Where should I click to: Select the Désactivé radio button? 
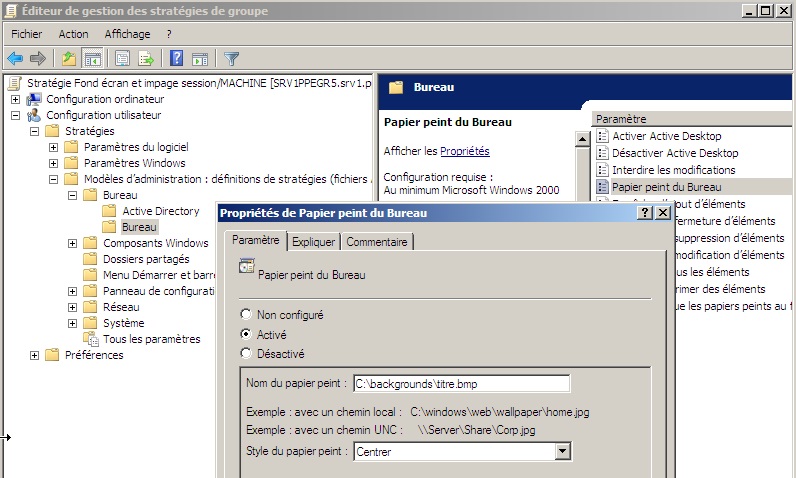[x=247, y=353]
